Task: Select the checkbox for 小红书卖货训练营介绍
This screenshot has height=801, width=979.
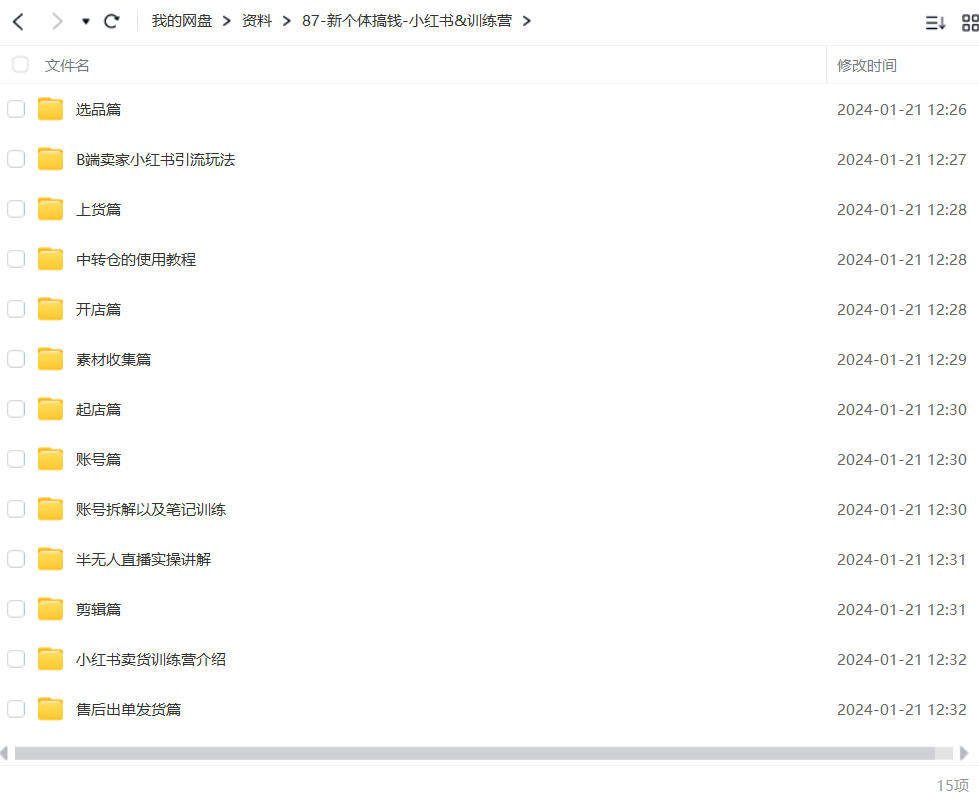Action: (16, 659)
